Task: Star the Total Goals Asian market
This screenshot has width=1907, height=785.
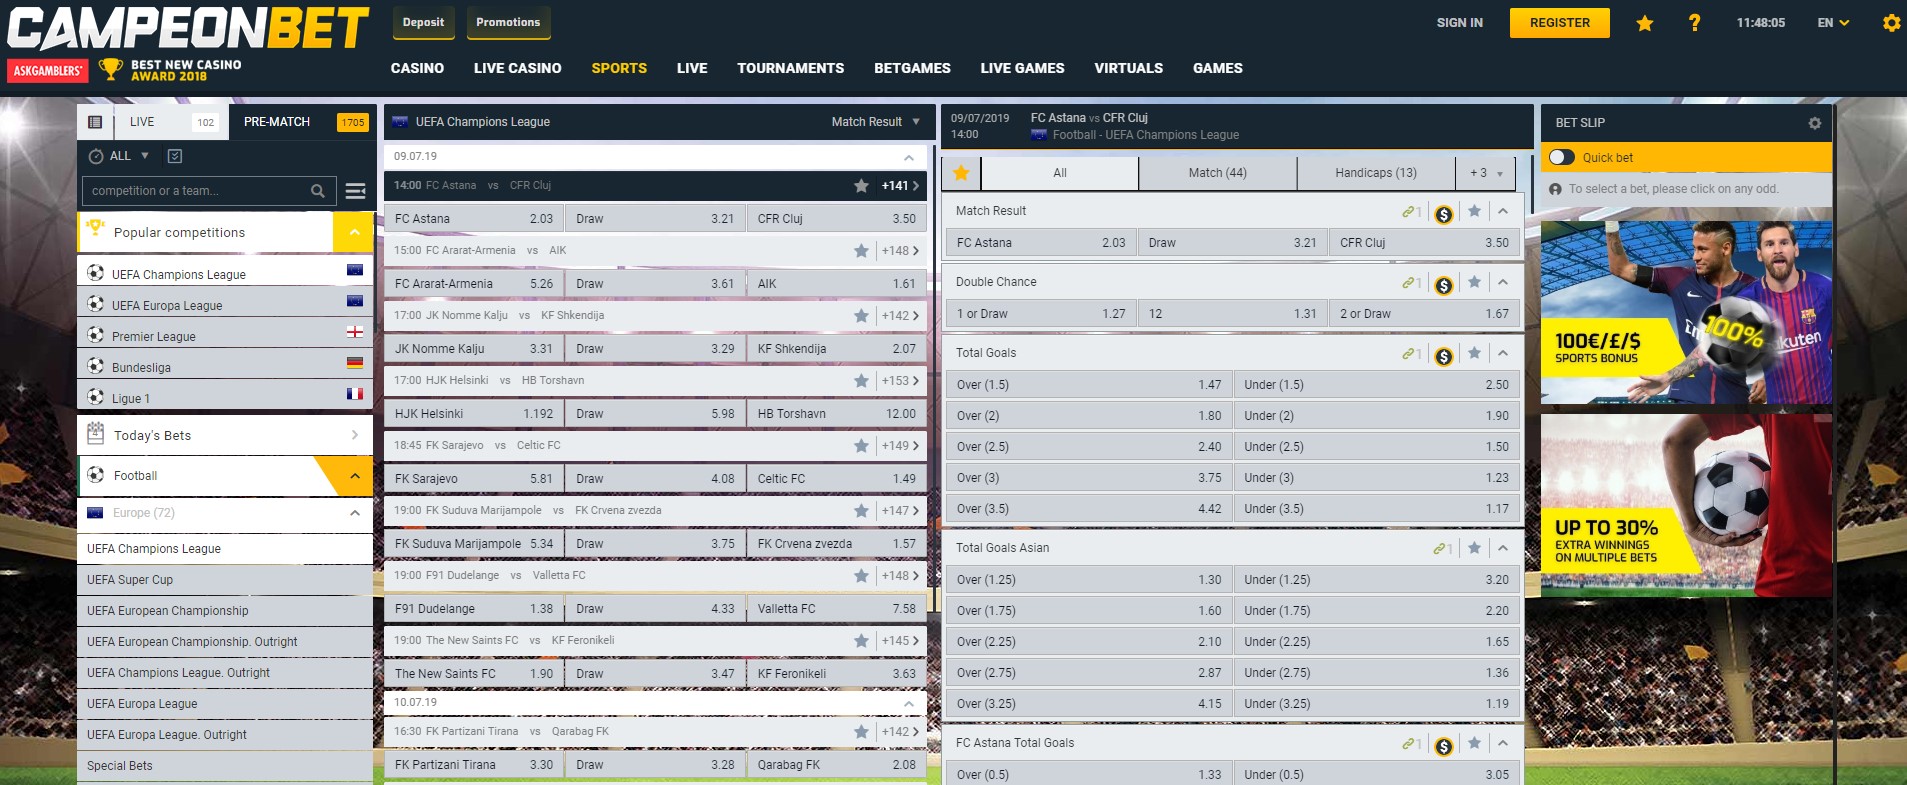Action: [1474, 548]
